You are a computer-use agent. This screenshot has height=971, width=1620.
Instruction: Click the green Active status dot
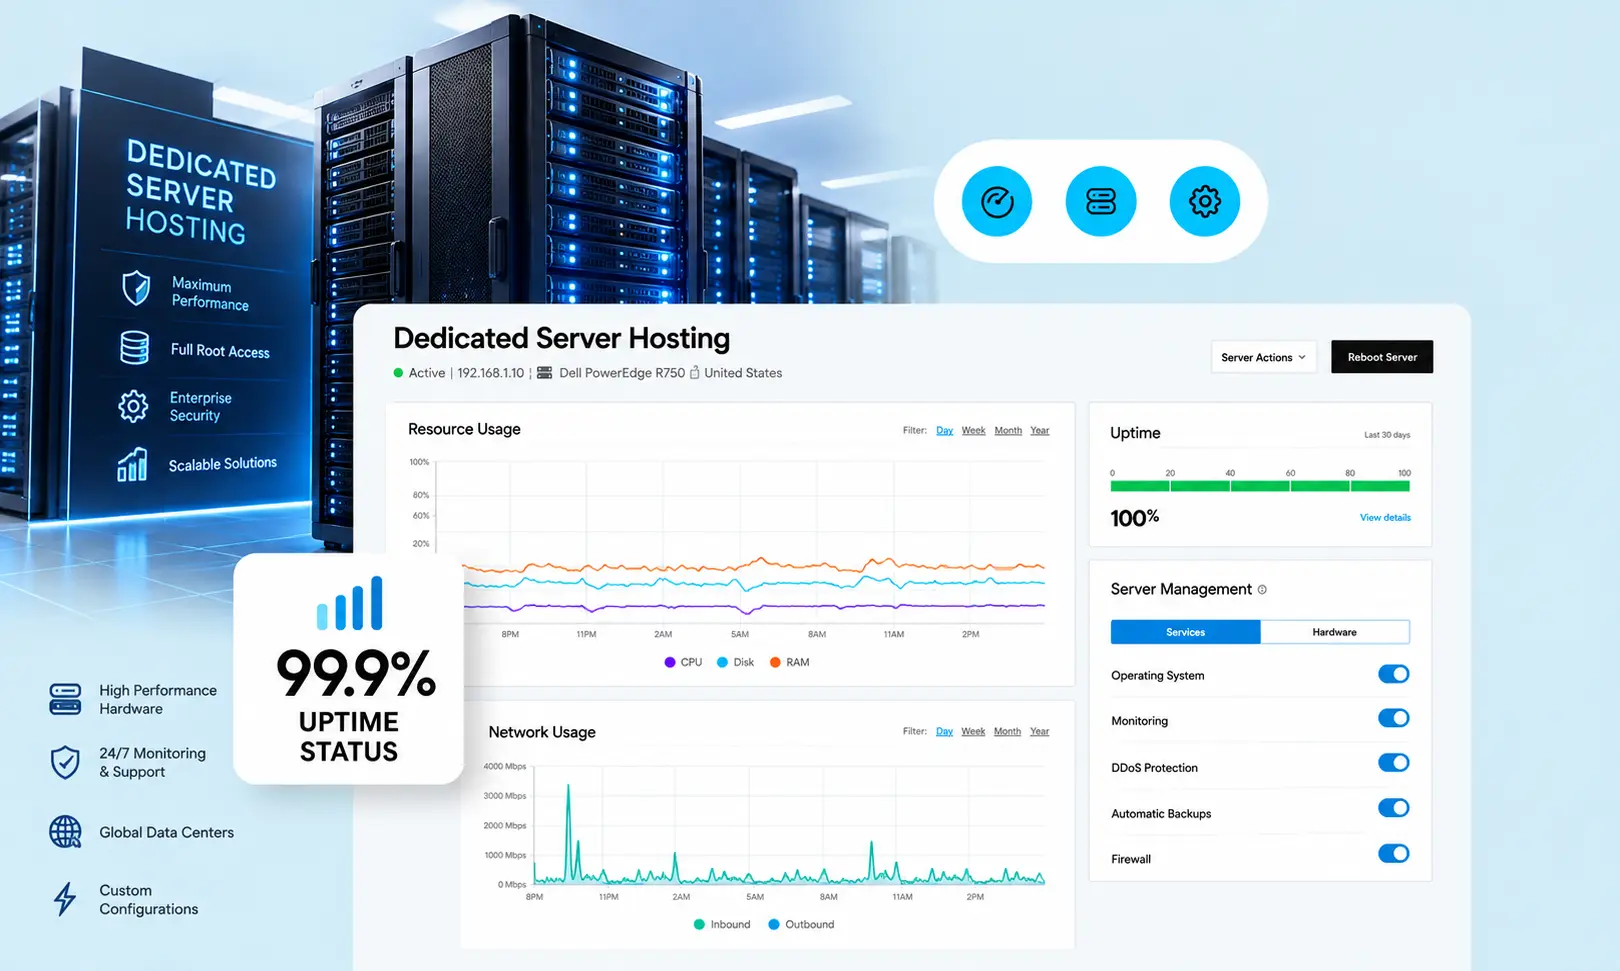pos(398,373)
